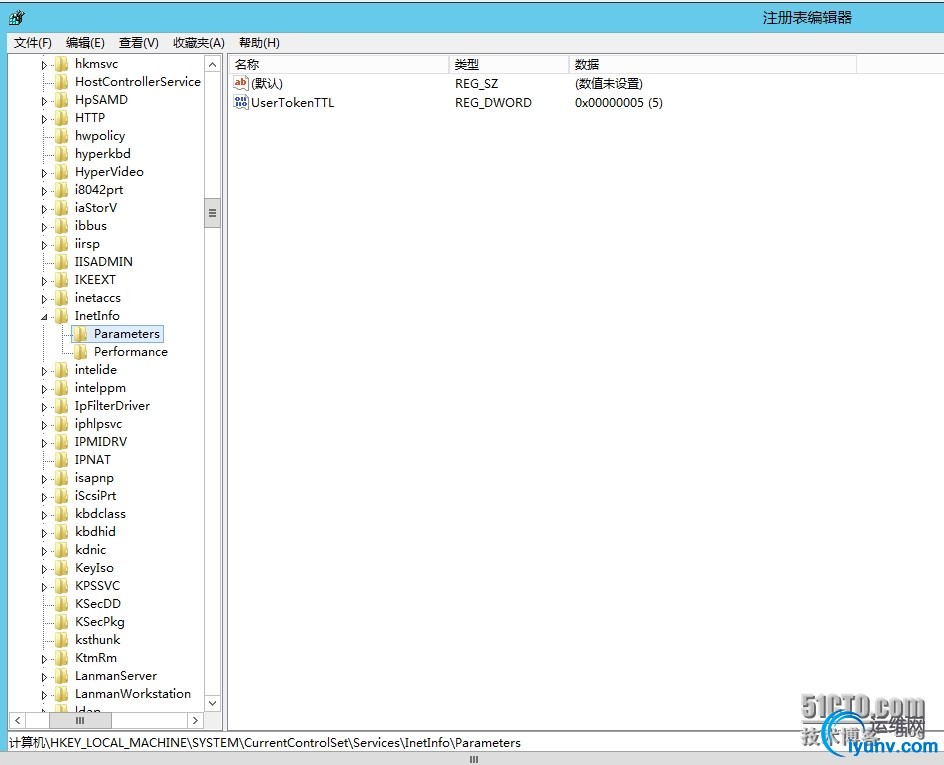Click the ibbus folder icon

click(x=61, y=226)
